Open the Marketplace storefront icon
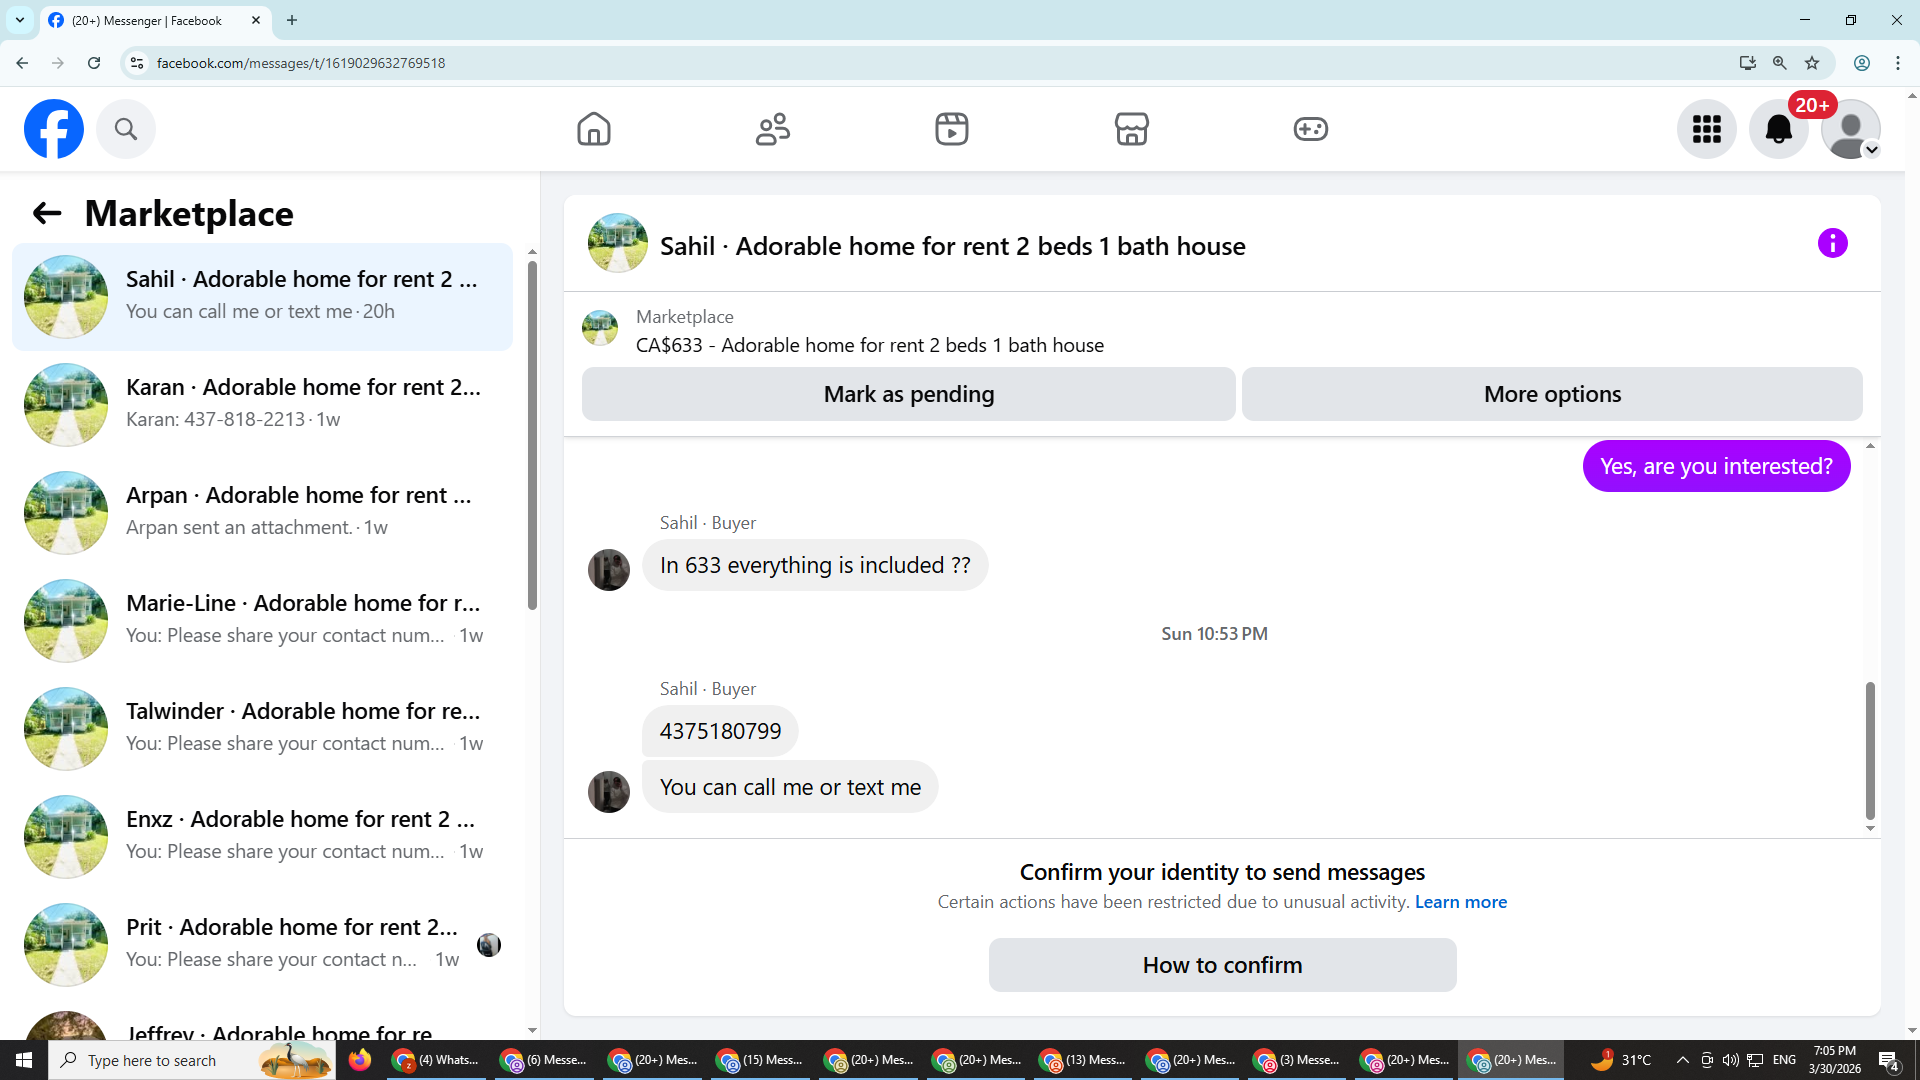The image size is (1920, 1080). click(x=1131, y=129)
